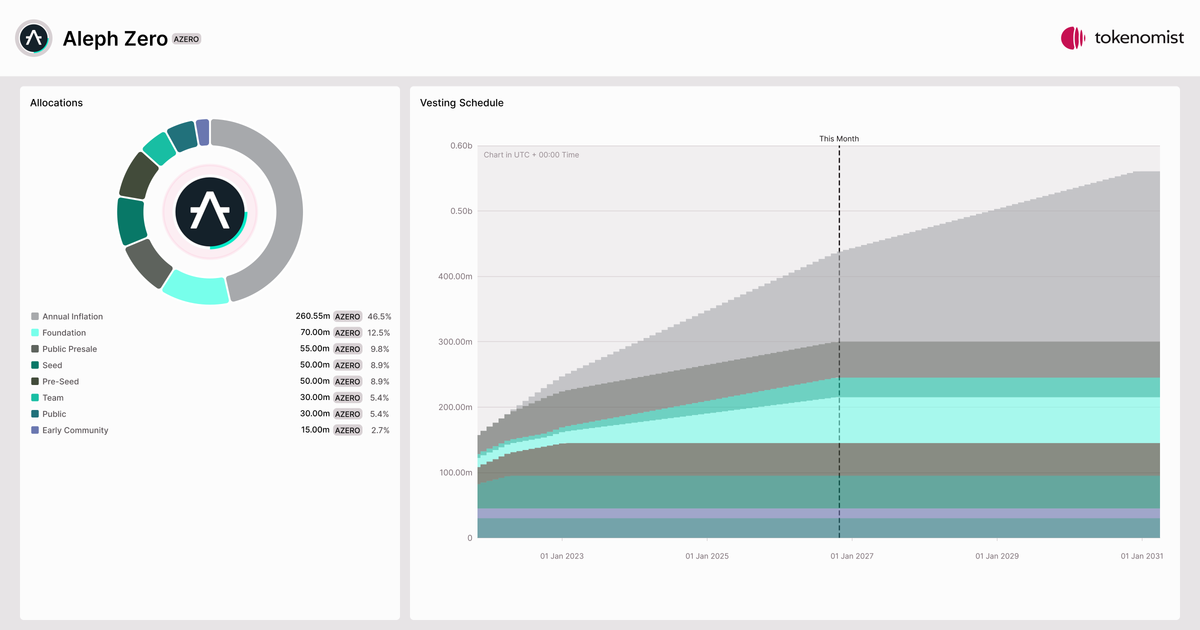Click the 01 Jan 2023 axis label
The height and width of the screenshot is (630, 1200).
click(x=562, y=555)
